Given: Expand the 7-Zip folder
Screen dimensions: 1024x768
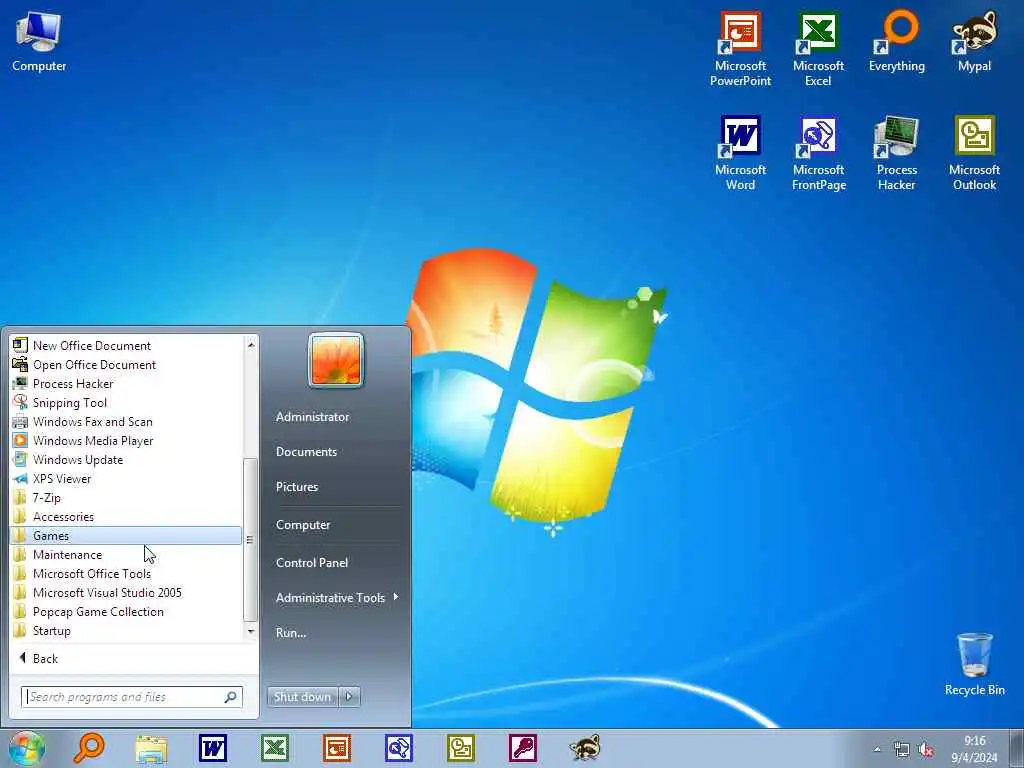Looking at the screenshot, I should click(126, 498).
